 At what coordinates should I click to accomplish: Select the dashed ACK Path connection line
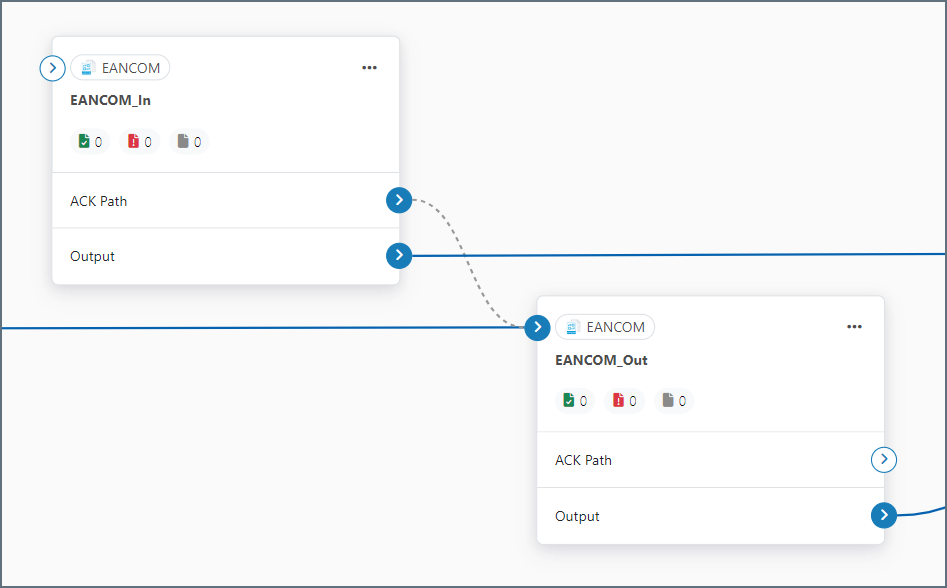coord(467,262)
